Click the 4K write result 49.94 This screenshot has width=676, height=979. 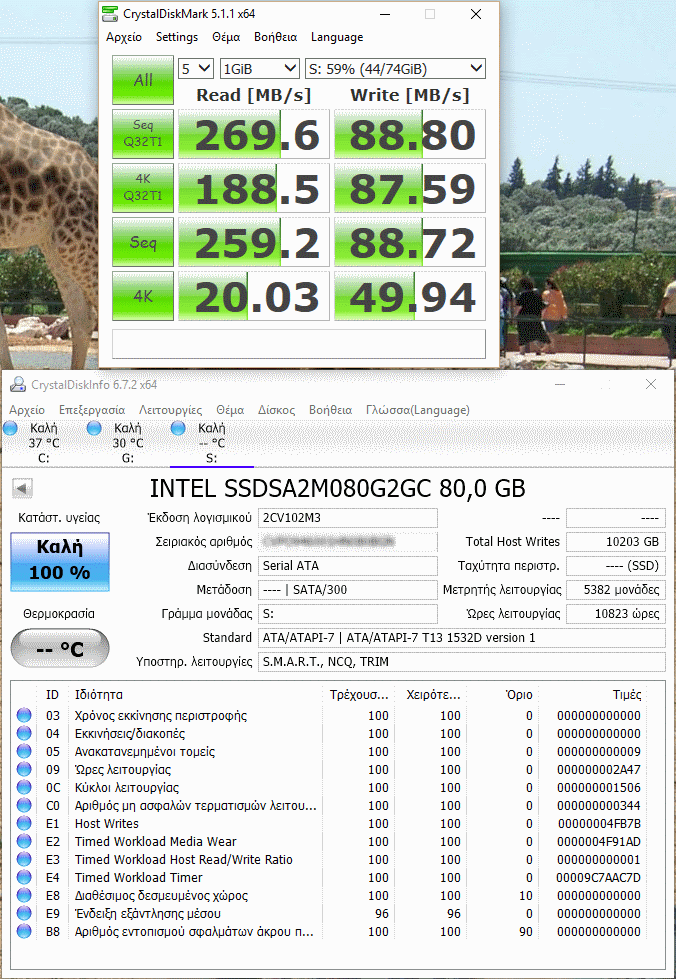click(x=409, y=296)
